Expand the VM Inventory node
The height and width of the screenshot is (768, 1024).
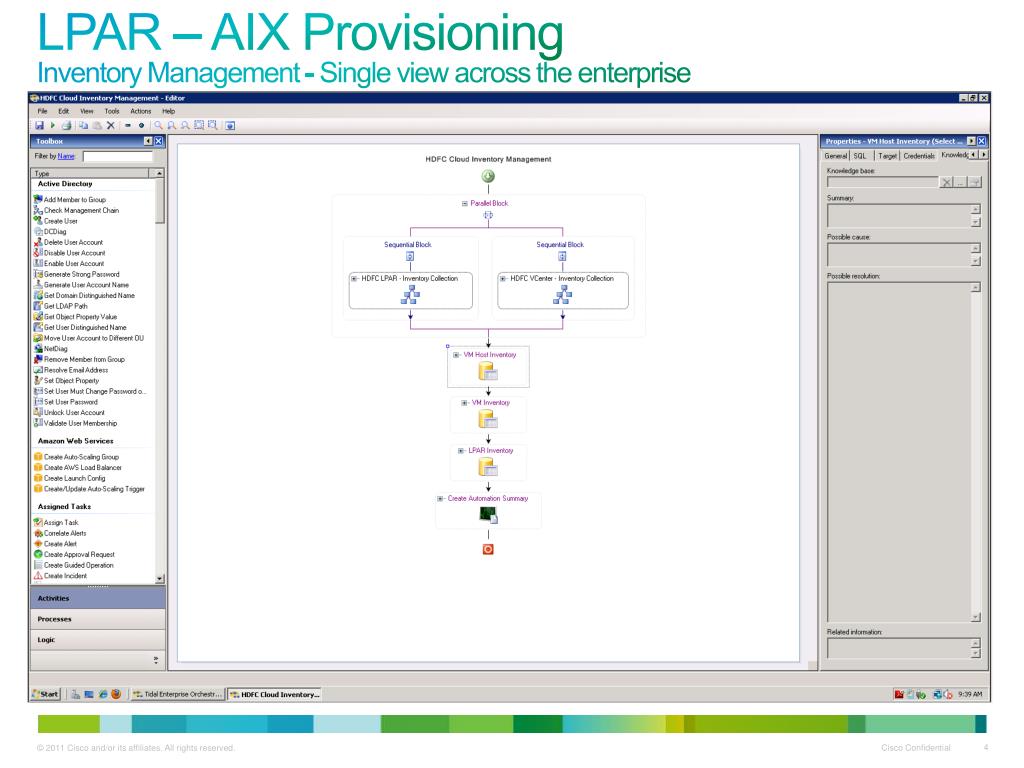point(464,403)
